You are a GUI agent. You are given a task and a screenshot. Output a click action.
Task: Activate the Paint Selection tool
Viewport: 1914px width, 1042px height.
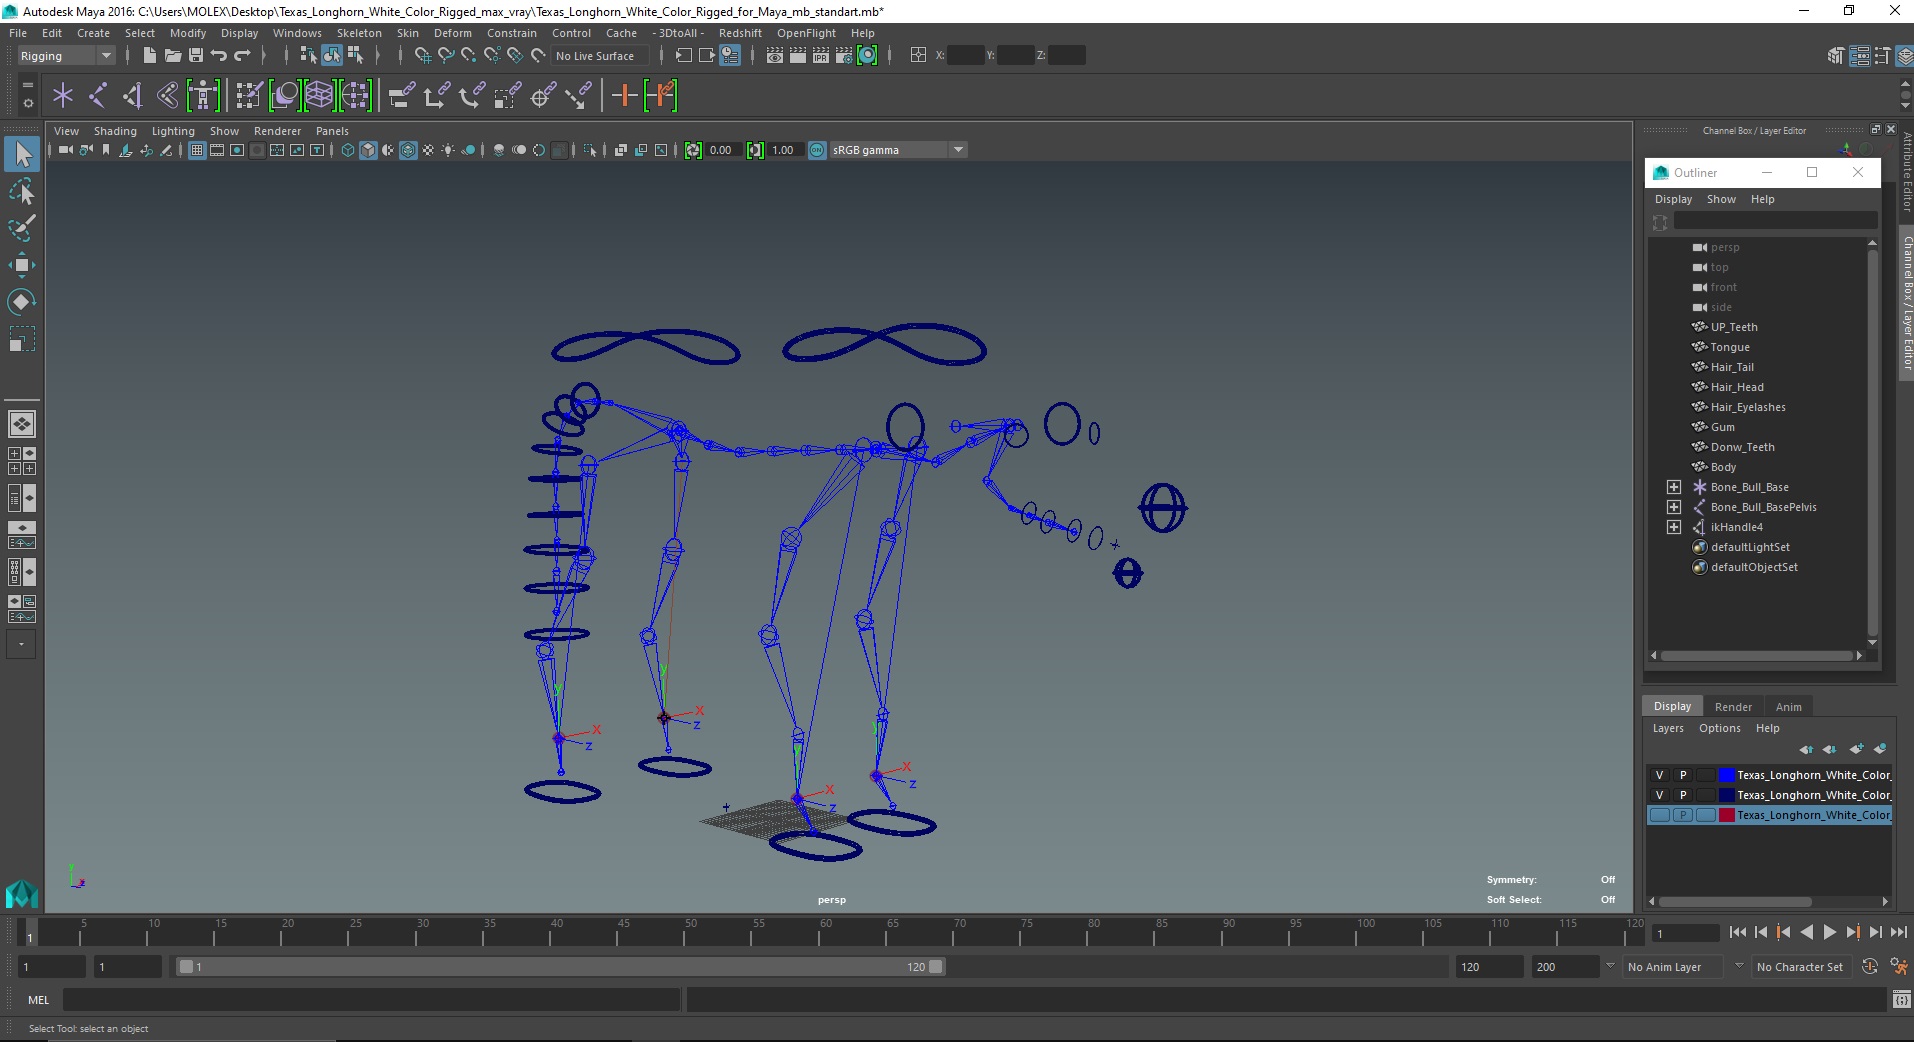22,228
